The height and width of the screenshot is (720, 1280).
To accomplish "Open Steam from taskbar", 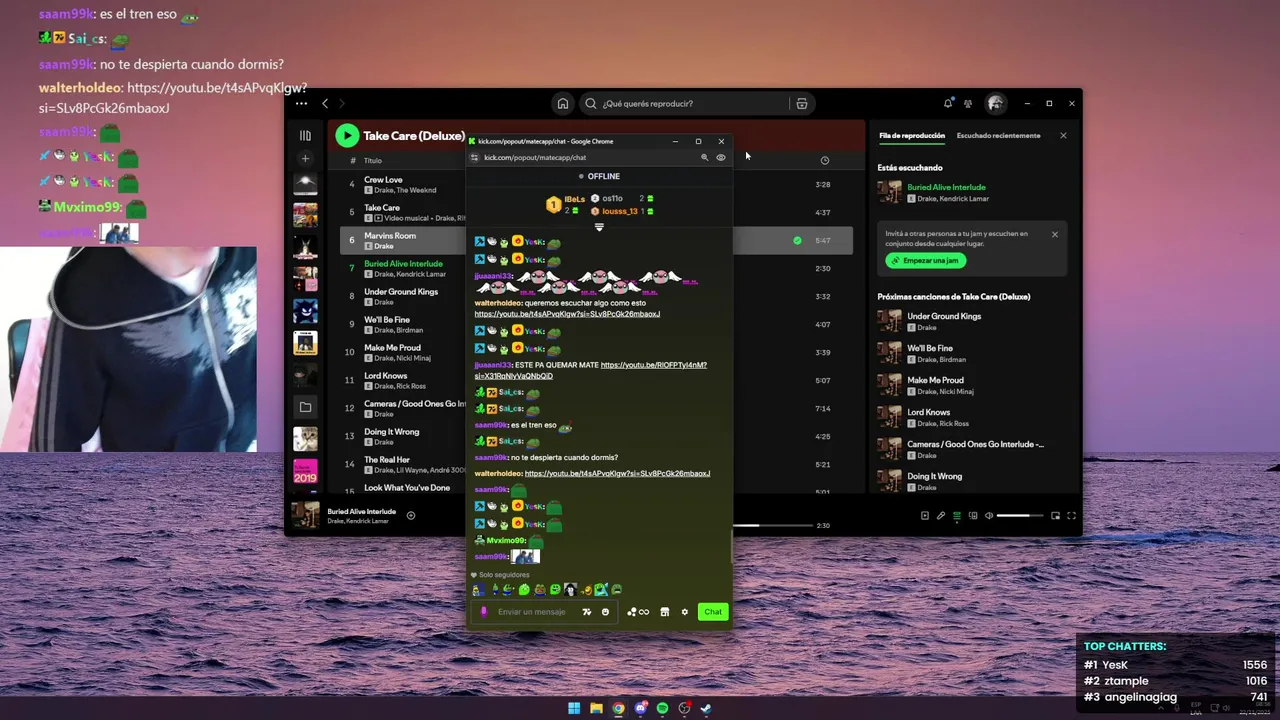I will 706,708.
